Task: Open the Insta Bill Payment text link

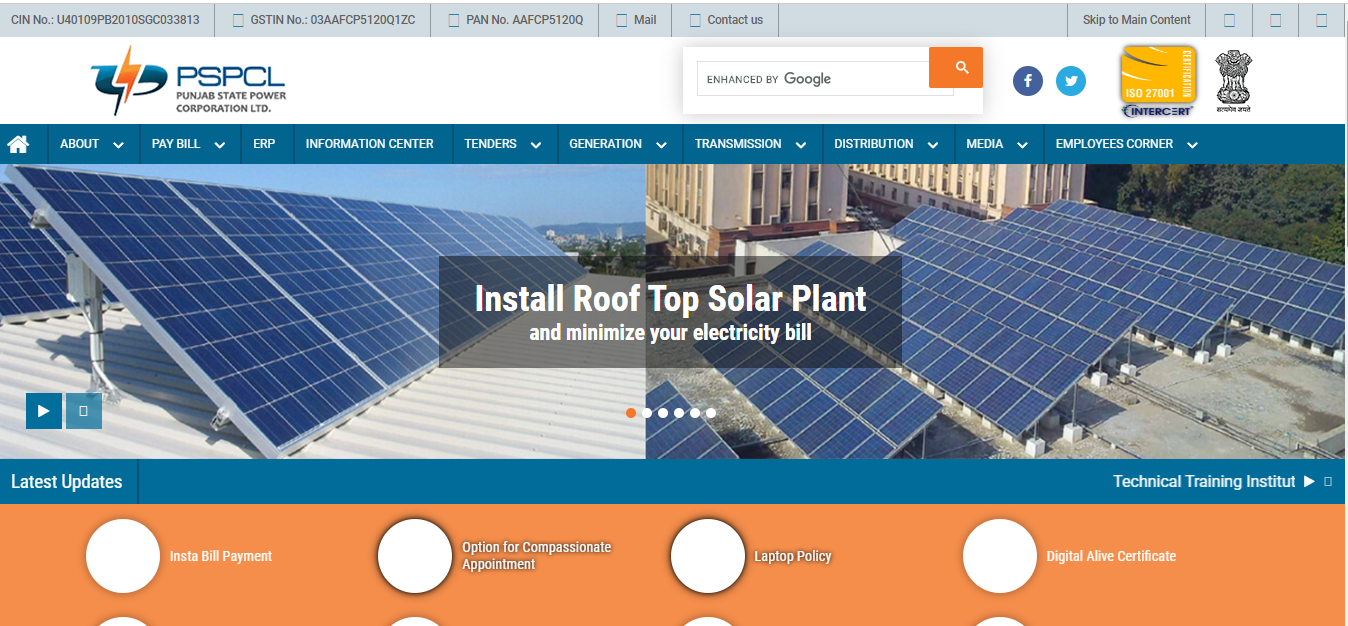Action: click(x=221, y=556)
